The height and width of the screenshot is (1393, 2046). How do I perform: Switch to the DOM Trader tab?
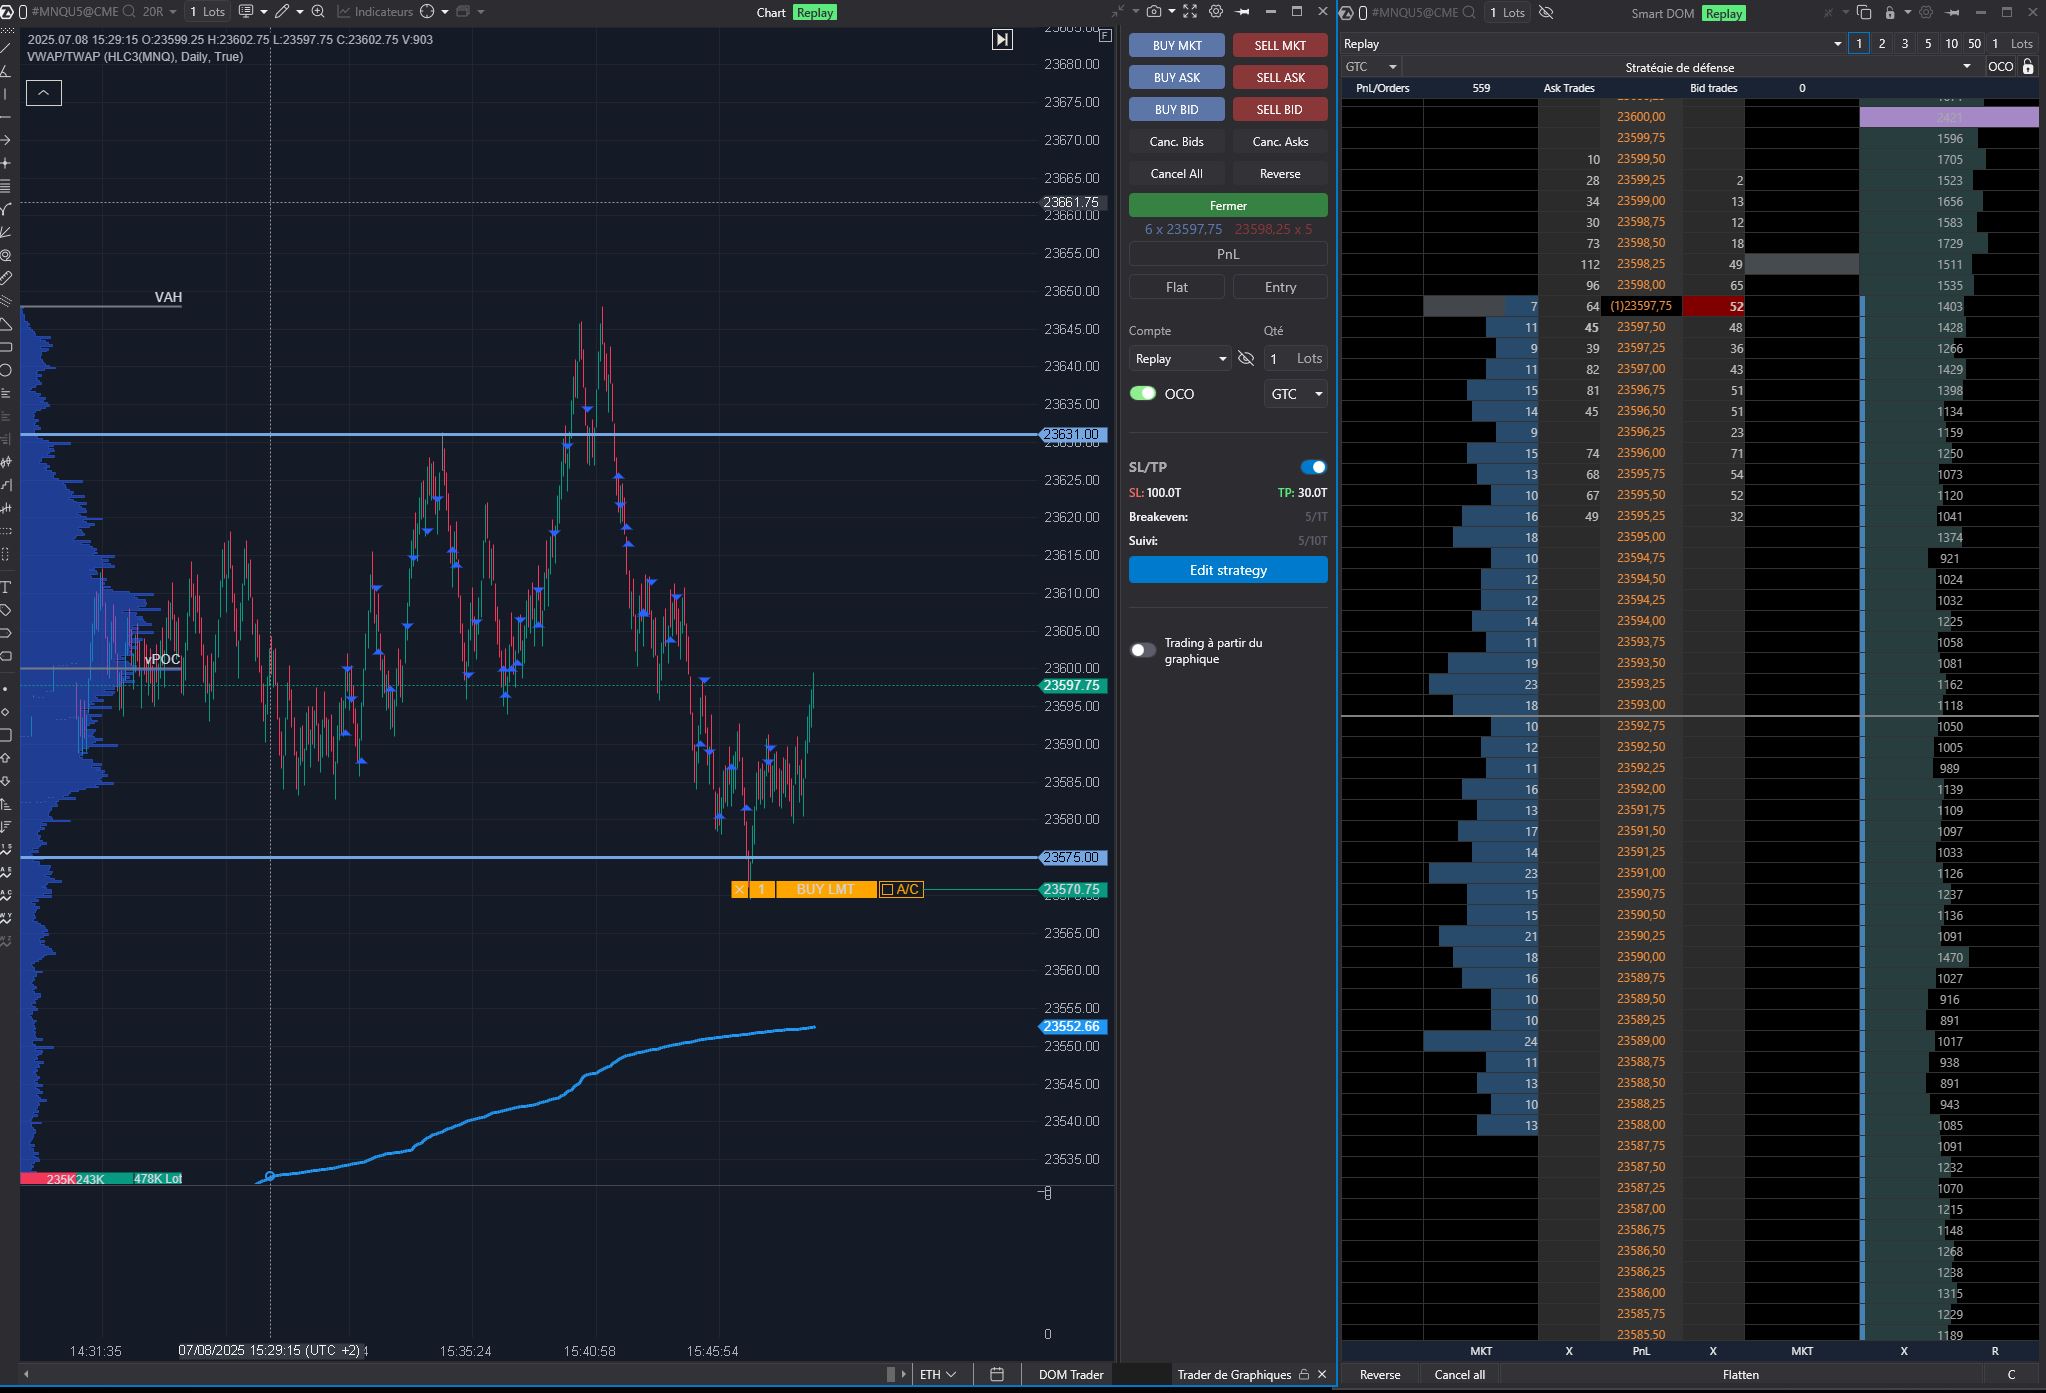(1071, 1375)
